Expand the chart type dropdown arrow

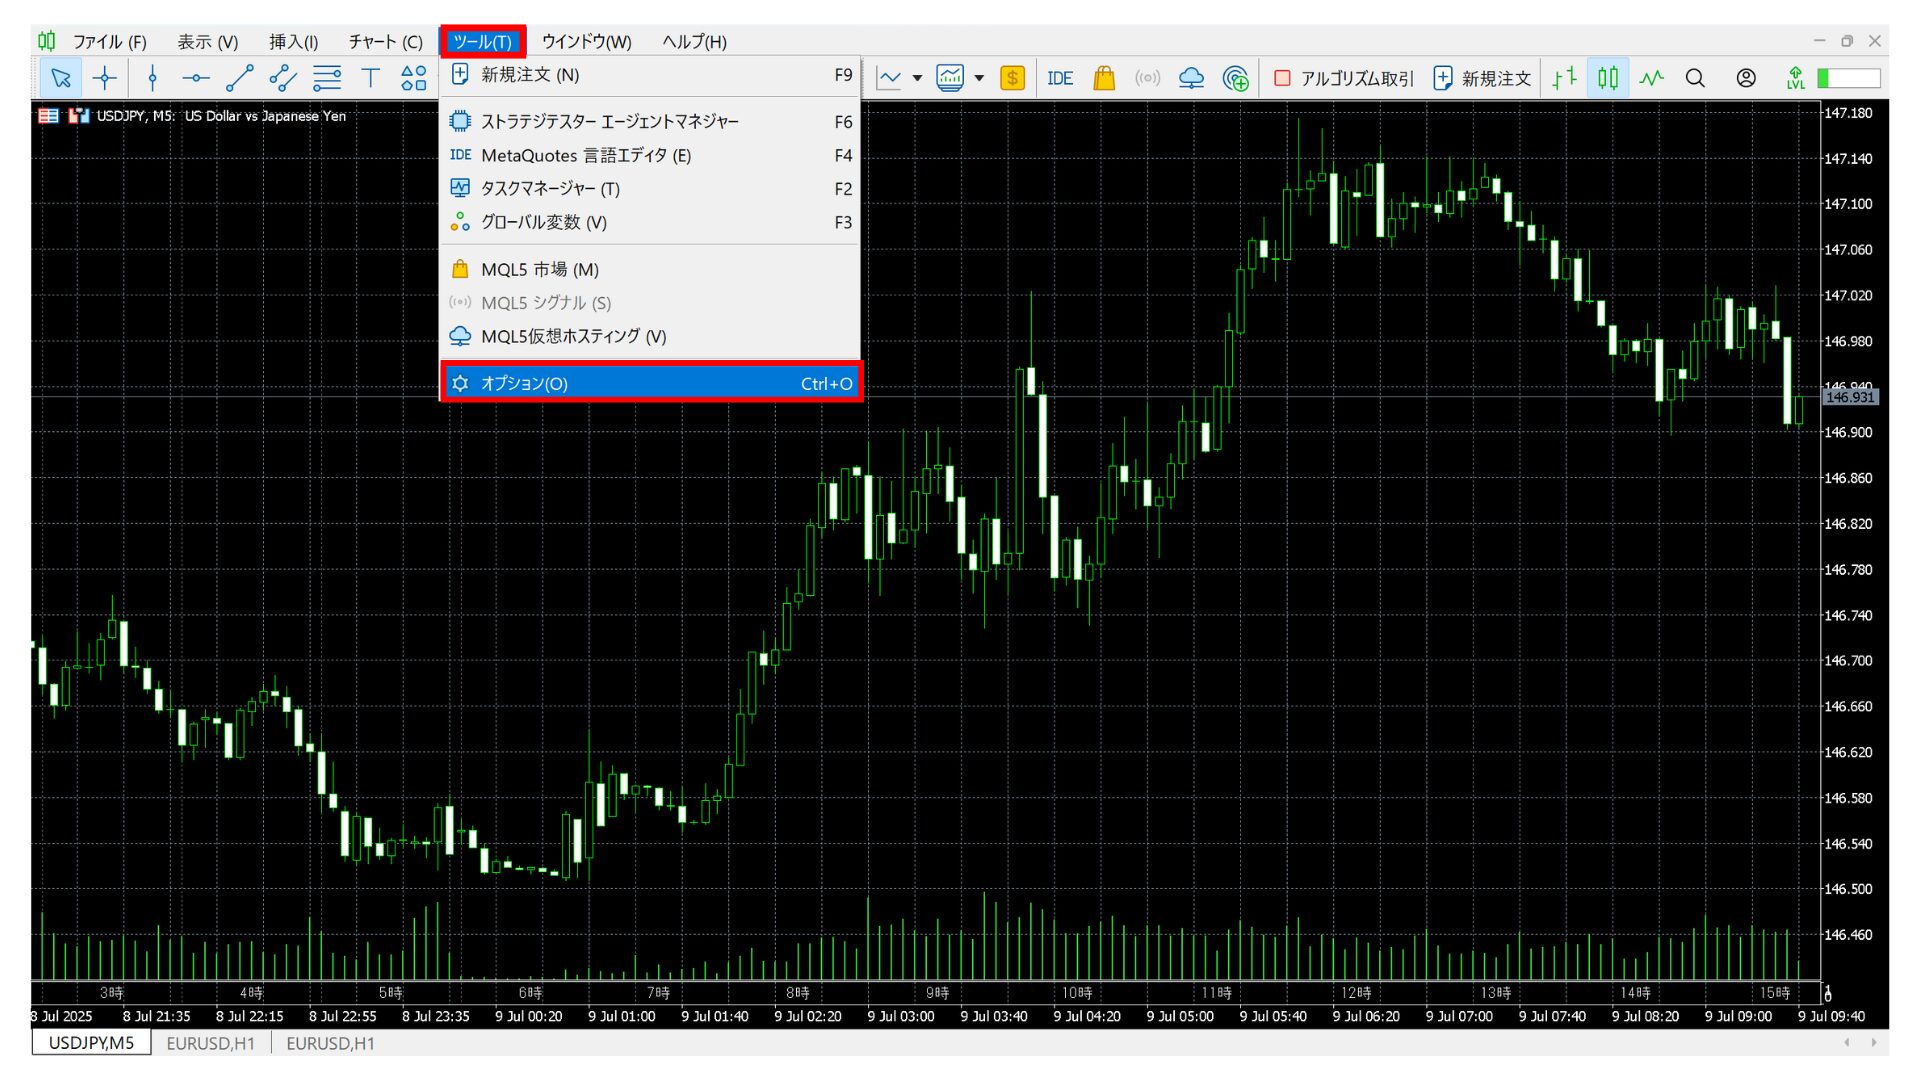917,78
